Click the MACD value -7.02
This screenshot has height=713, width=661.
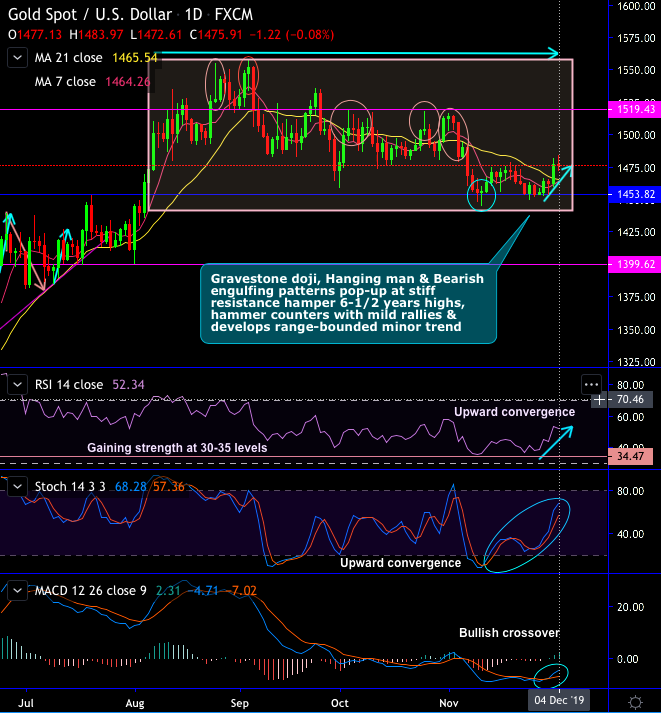click(x=242, y=591)
